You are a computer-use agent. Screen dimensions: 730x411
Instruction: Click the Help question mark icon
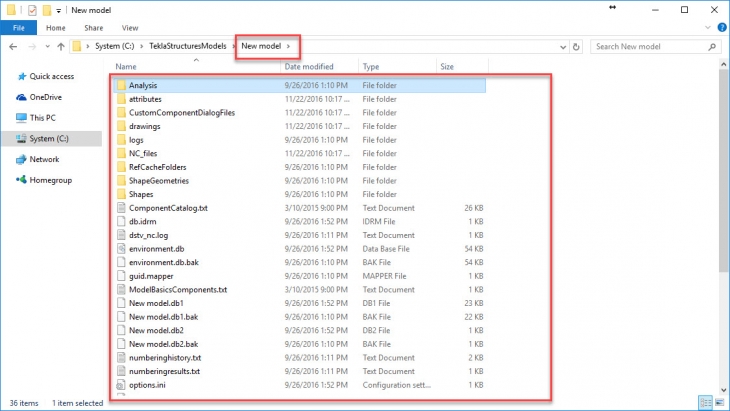720,28
